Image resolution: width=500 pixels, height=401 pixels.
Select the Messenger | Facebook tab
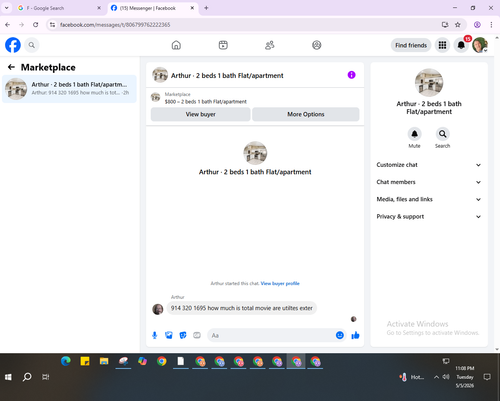[153, 8]
